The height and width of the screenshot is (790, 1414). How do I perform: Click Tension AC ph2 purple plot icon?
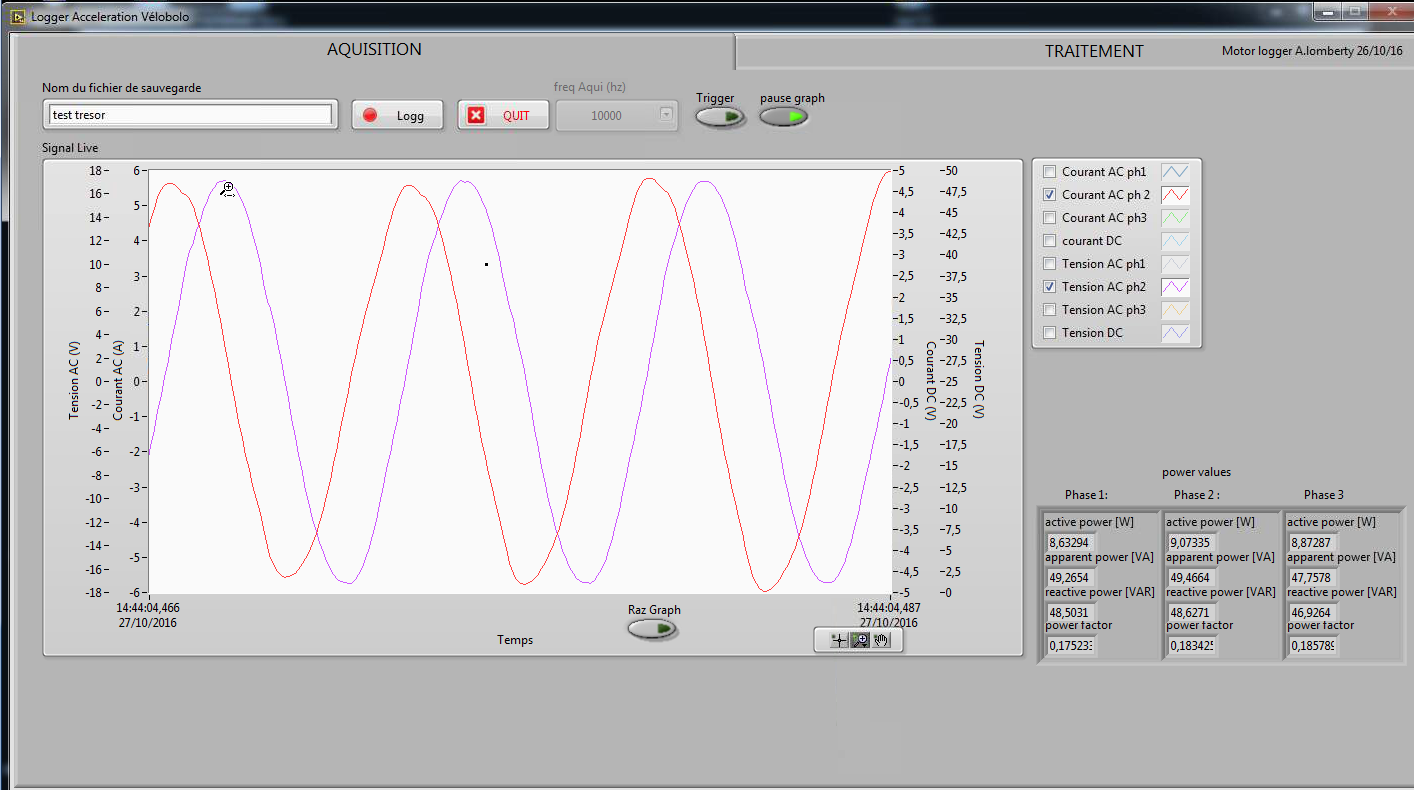click(1175, 287)
